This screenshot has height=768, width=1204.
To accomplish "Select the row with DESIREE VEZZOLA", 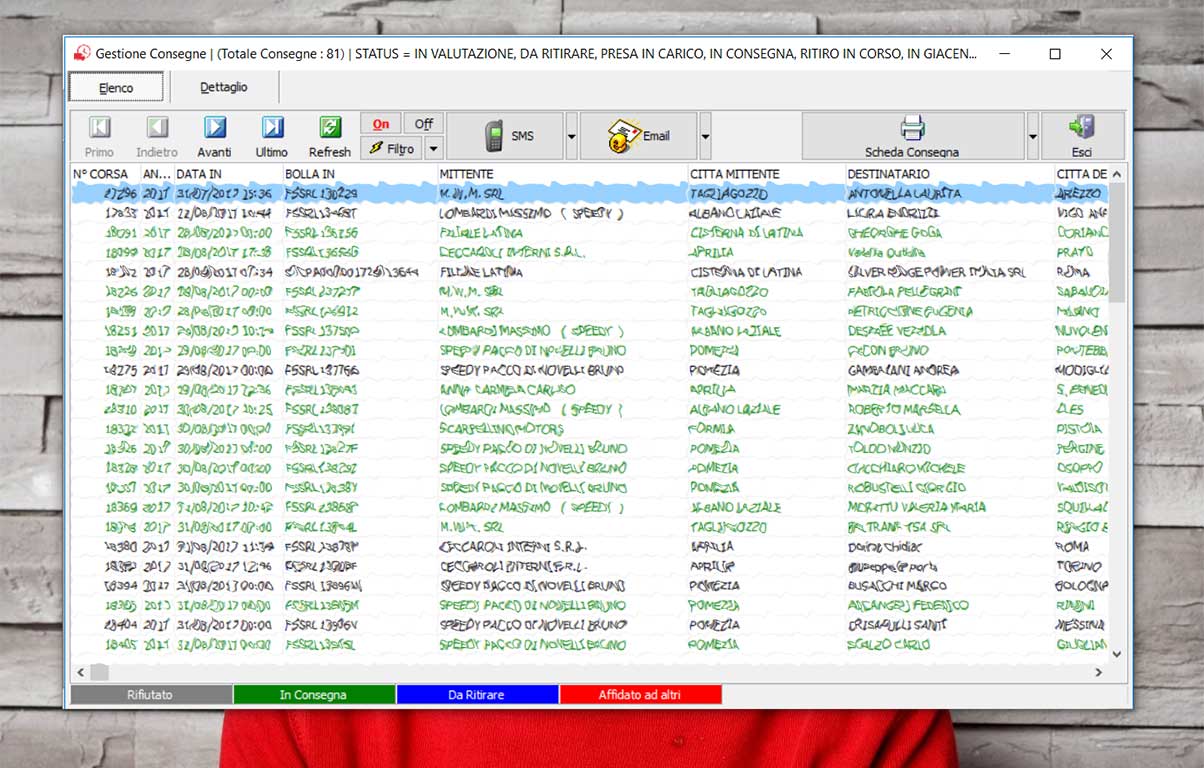I will point(590,330).
